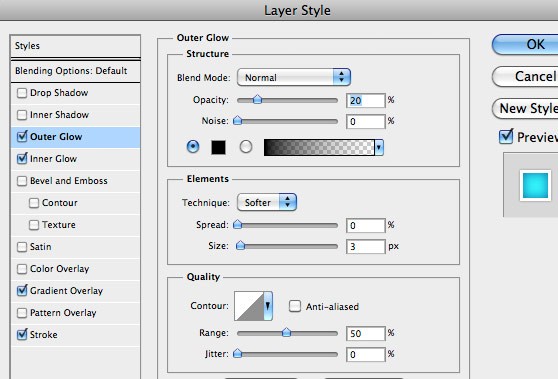
Task: Select the Styles list header
Action: coord(75,46)
